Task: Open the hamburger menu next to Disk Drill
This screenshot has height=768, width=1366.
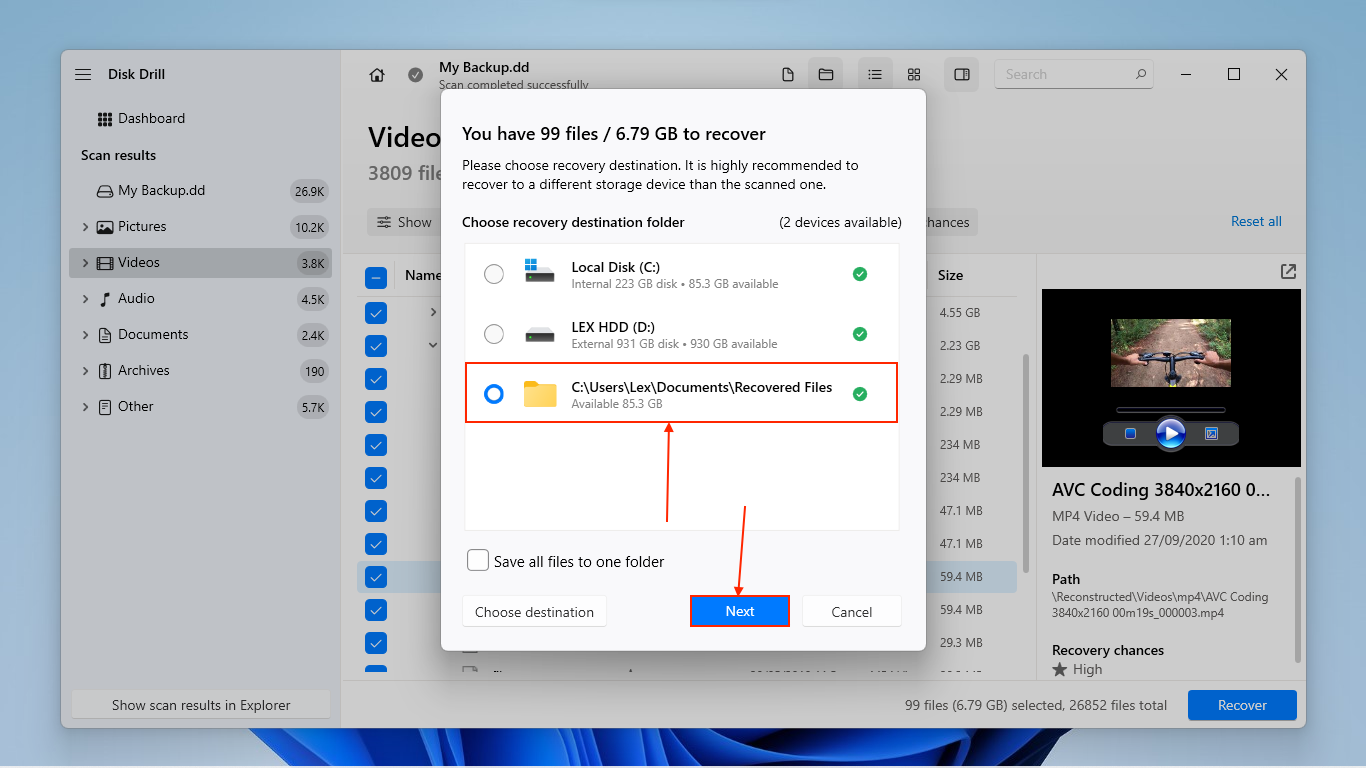Action: pyautogui.click(x=82, y=73)
